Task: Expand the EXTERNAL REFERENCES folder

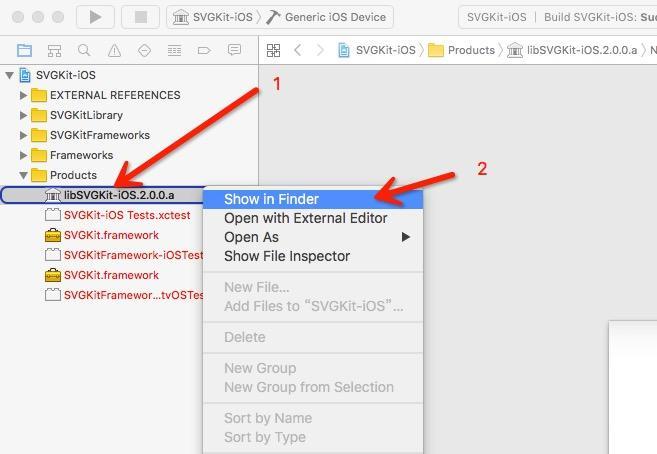Action: pyautogui.click(x=24, y=95)
